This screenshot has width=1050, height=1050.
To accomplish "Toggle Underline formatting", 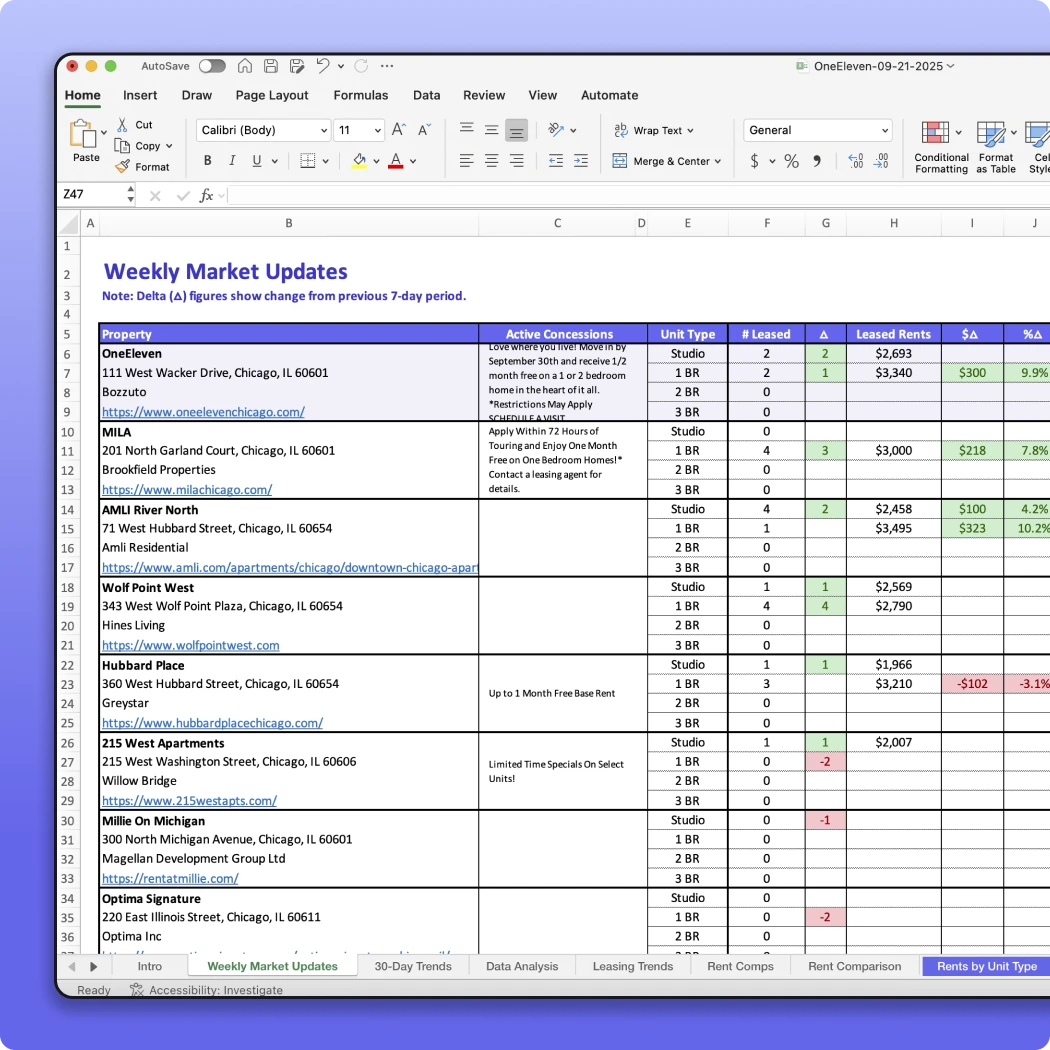I will tap(256, 161).
